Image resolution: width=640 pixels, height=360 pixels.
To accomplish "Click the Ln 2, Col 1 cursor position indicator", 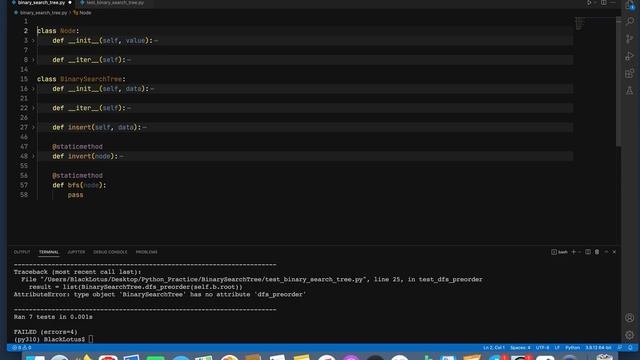I will tap(494, 347).
